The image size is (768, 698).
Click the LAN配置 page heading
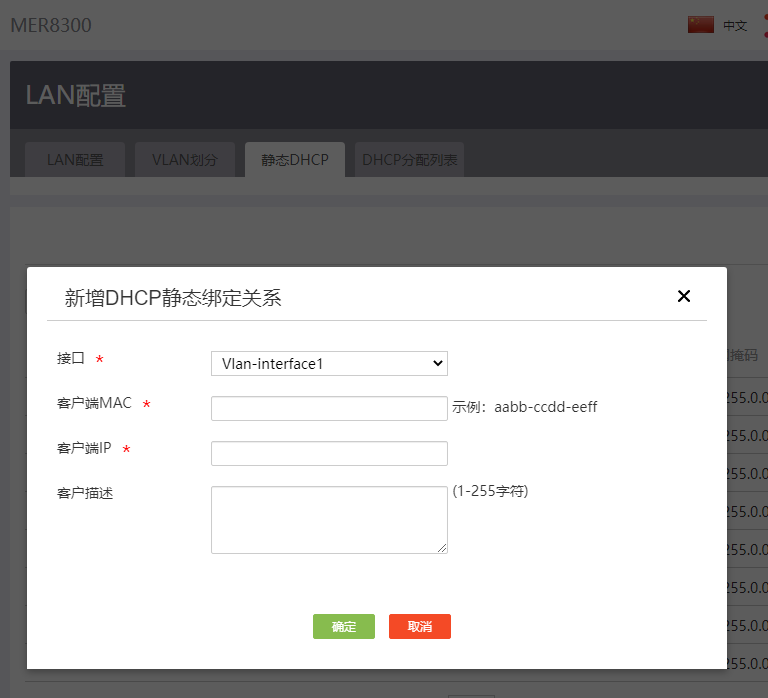coord(76,96)
